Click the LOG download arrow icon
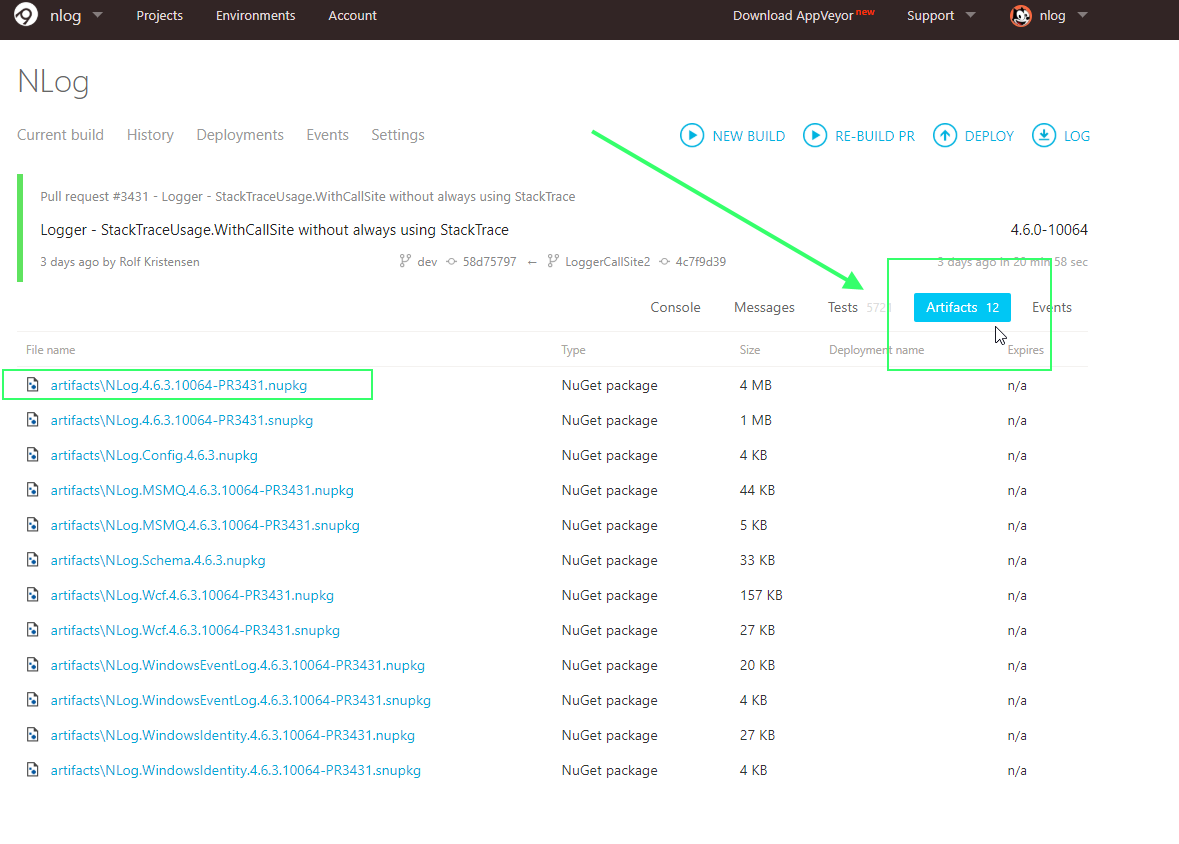 click(1044, 135)
